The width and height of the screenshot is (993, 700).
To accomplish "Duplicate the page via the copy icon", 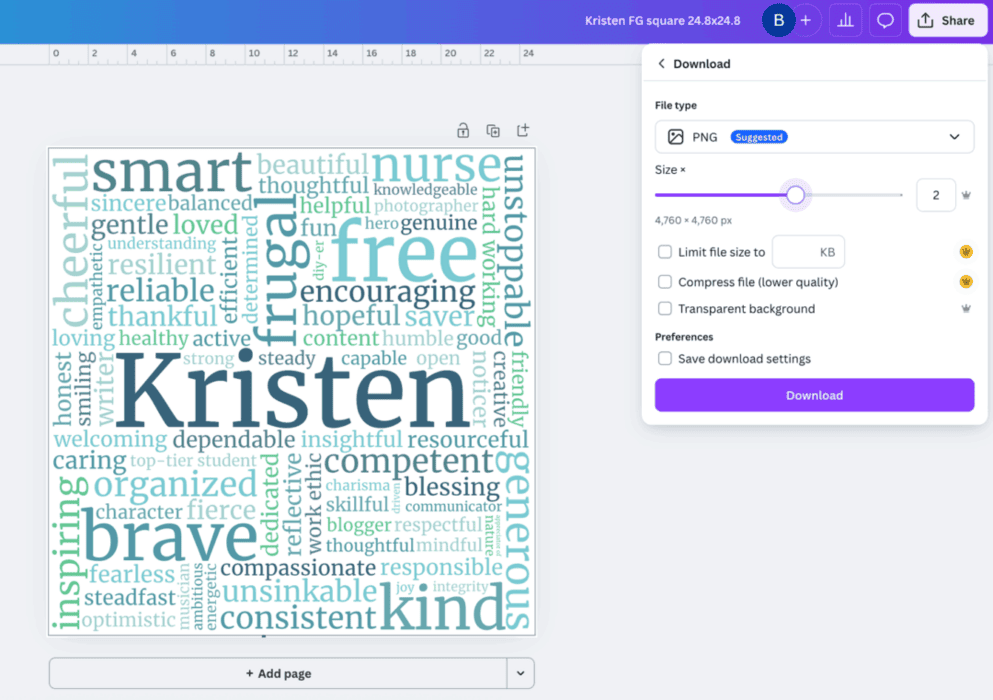I will tap(492, 130).
